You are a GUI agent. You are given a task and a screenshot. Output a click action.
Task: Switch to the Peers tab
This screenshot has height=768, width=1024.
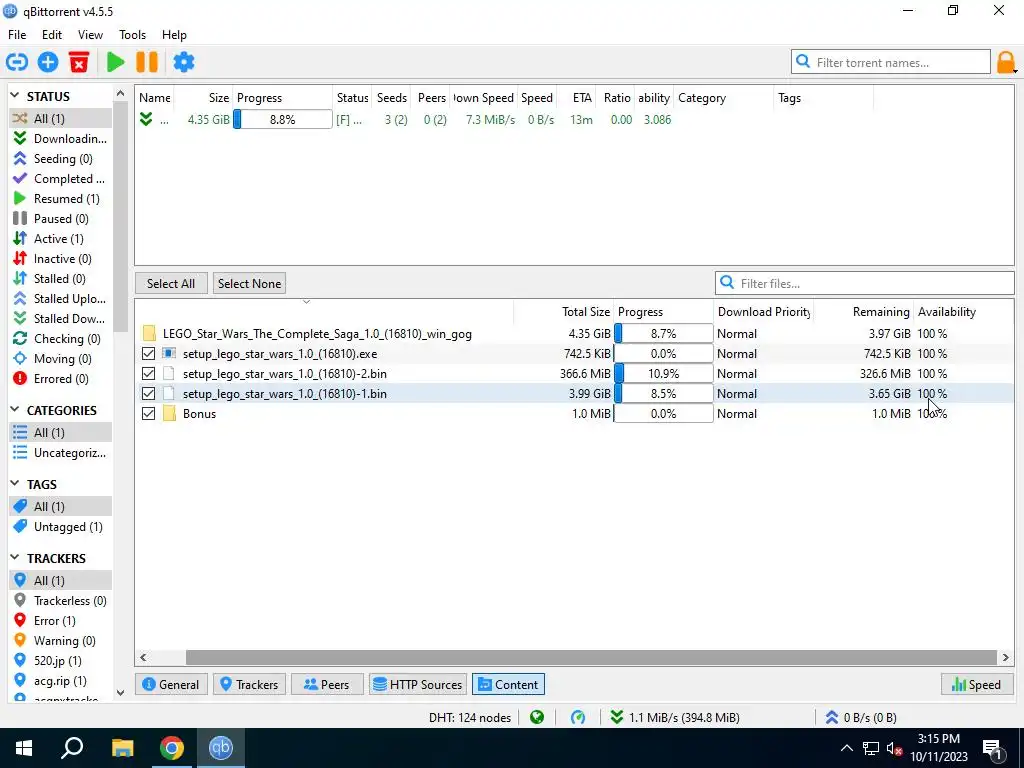327,684
